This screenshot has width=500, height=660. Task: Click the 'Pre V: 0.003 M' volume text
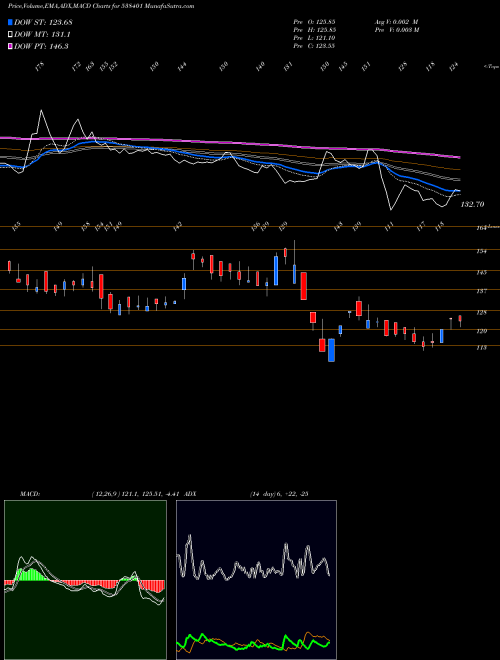pyautogui.click(x=396, y=30)
